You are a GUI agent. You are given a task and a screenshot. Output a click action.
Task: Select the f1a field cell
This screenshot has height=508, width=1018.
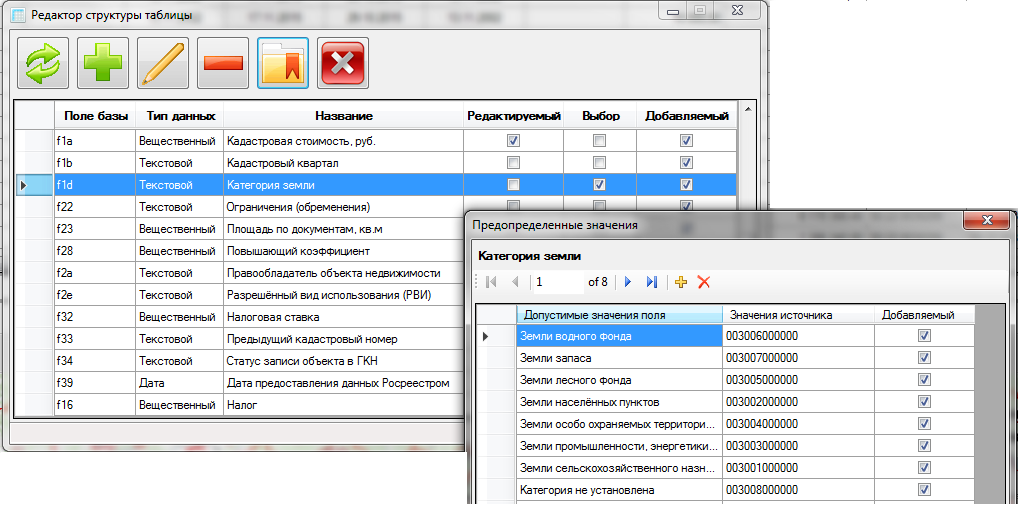pyautogui.click(x=95, y=140)
